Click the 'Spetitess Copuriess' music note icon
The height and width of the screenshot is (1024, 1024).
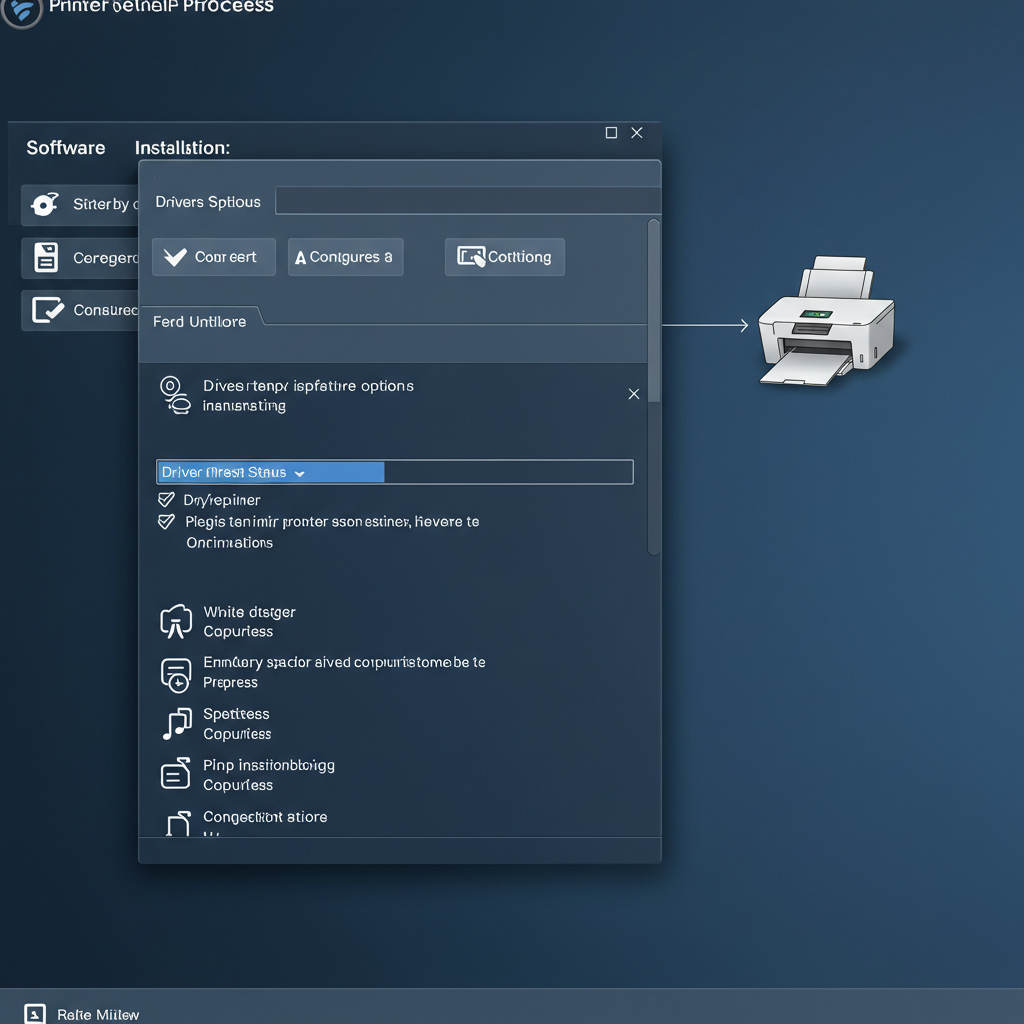(176, 724)
